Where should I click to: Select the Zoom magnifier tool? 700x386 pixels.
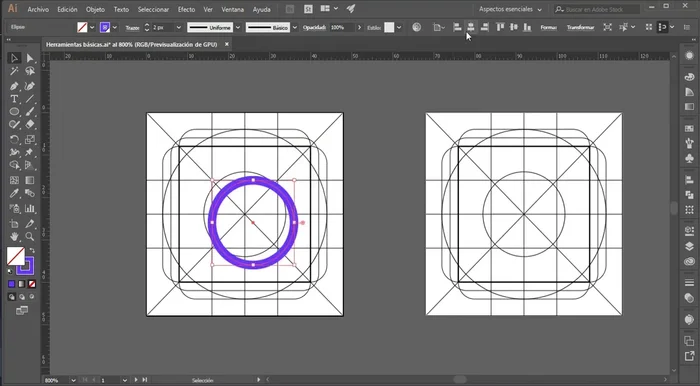pyautogui.click(x=30, y=236)
